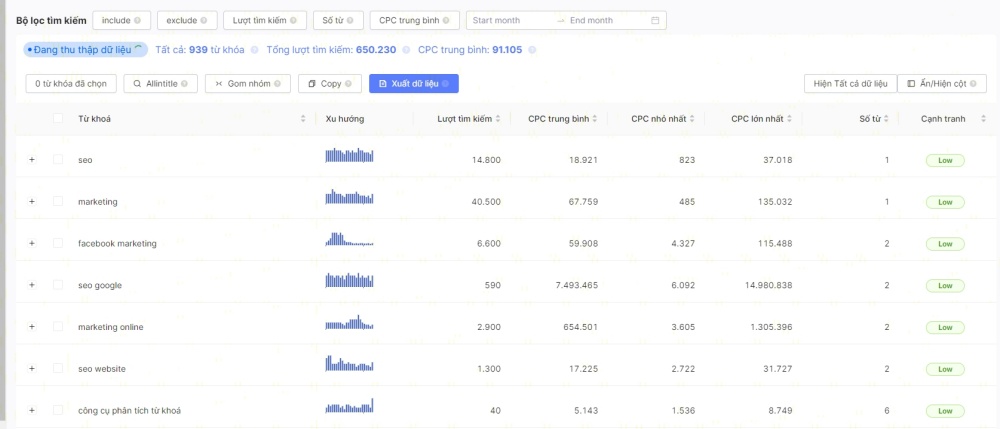Expand the seo google row with plus
Viewport: 1000px width, 429px height.
pos(31,285)
